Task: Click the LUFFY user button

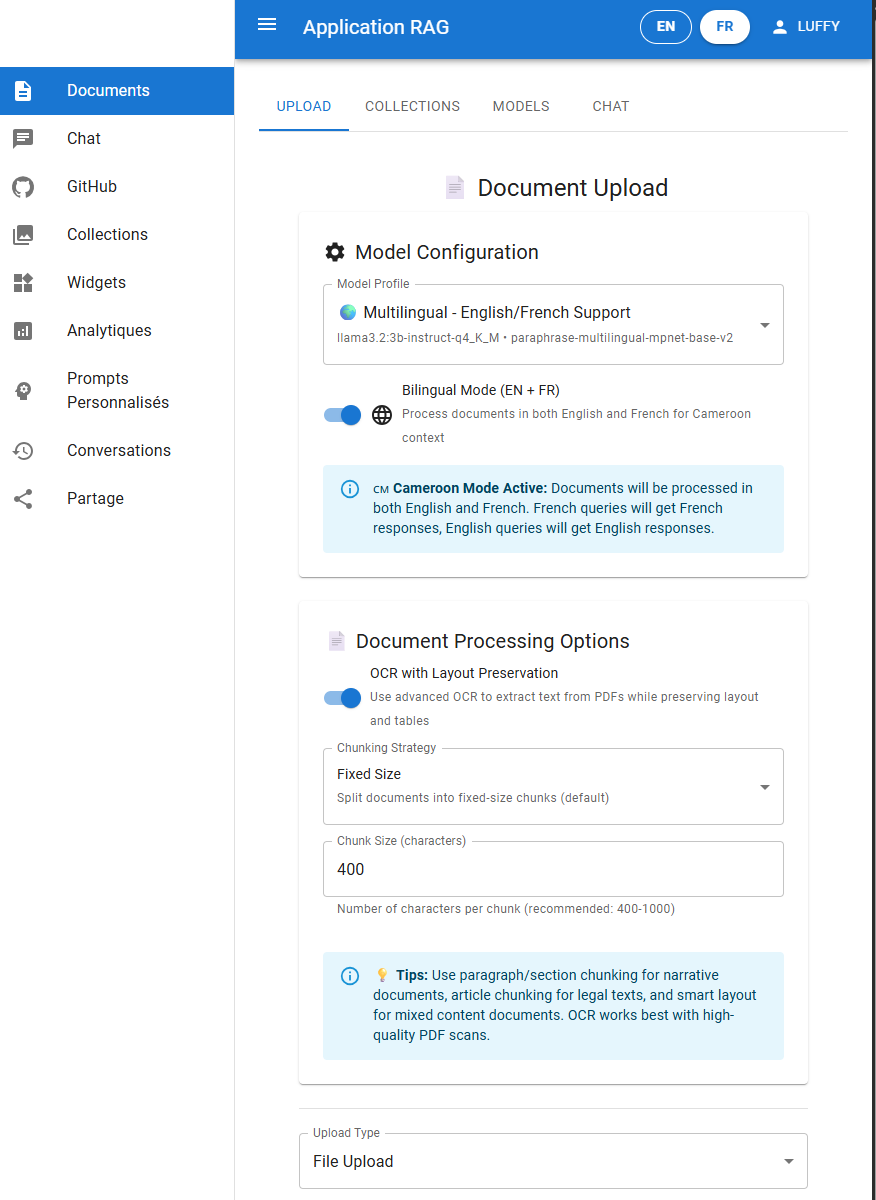Action: (806, 27)
